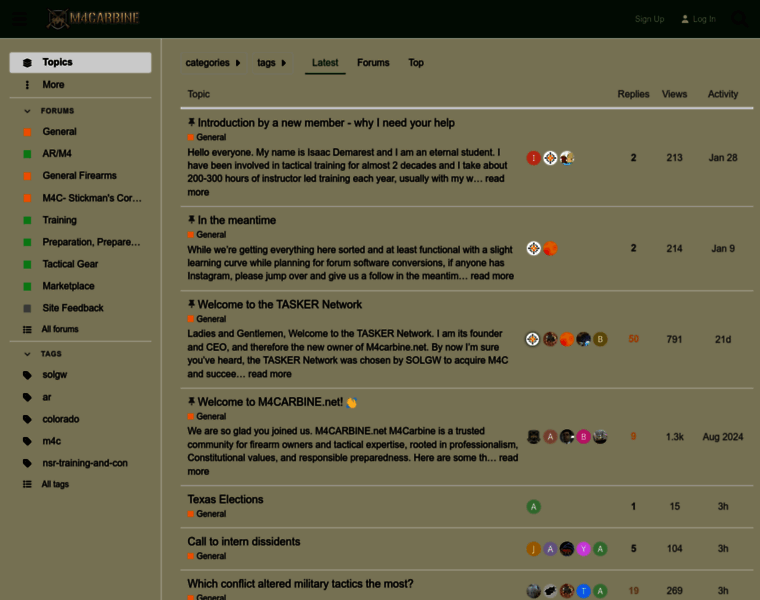760x600 pixels.
Task: Collapse the Tags sidebar section
Action: 28,354
